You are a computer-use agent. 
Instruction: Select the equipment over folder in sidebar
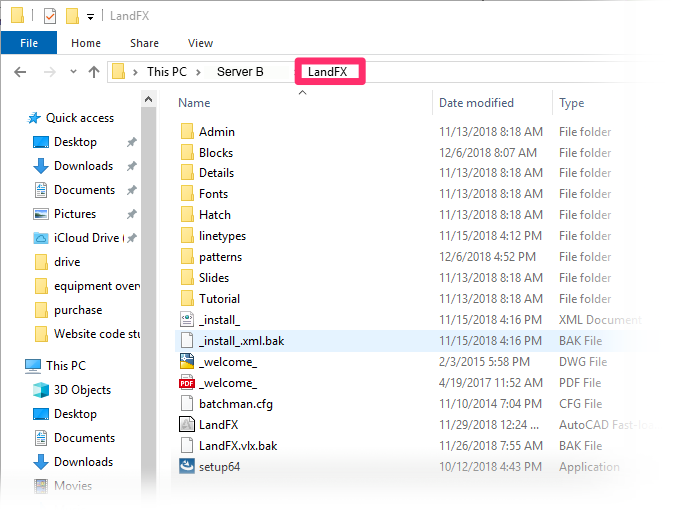point(97,286)
